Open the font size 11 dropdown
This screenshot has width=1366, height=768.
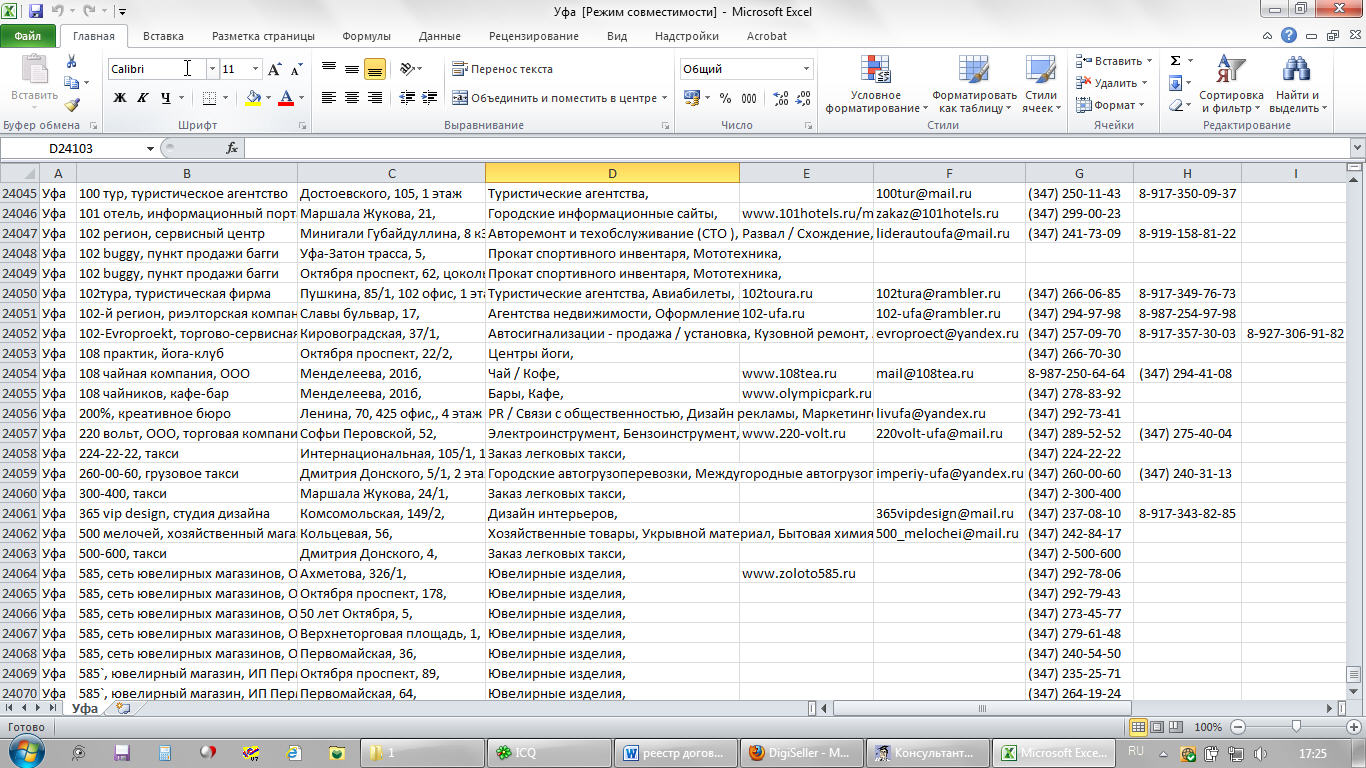pyautogui.click(x=256, y=69)
